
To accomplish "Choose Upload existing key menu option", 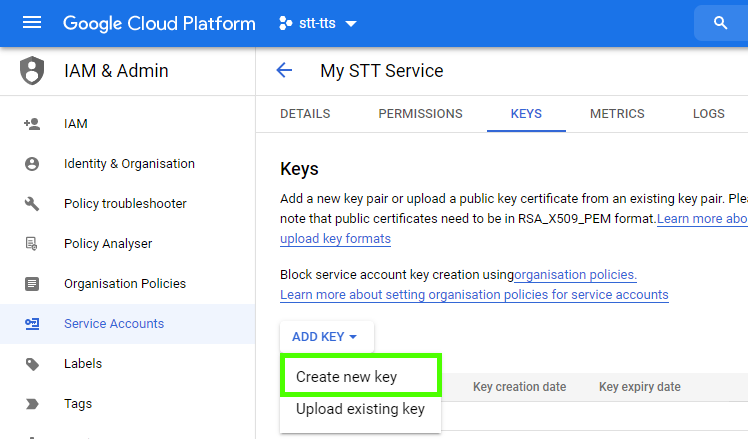I will point(361,409).
